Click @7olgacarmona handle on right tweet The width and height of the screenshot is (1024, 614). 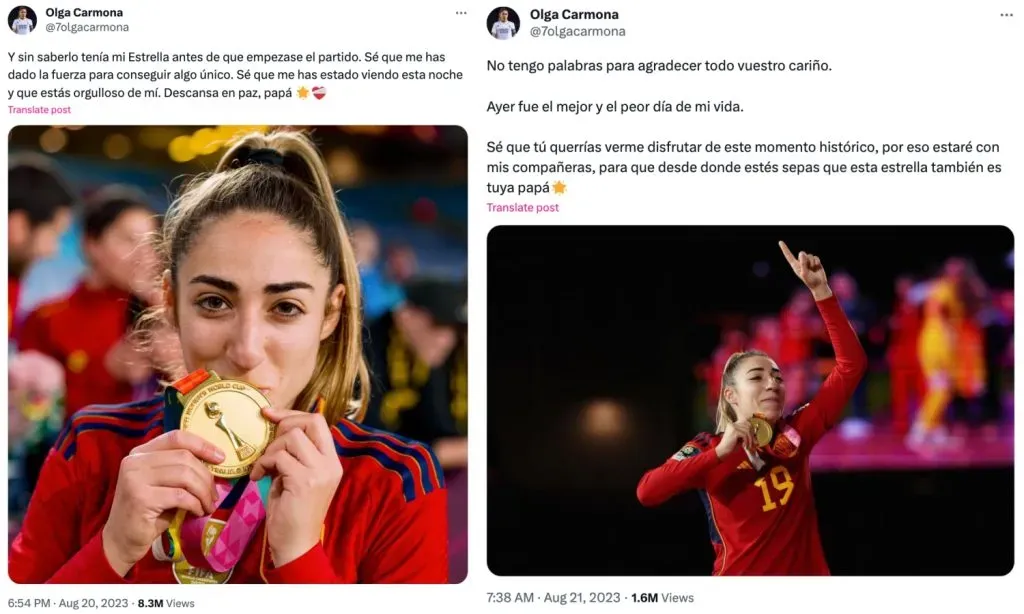coord(577,31)
